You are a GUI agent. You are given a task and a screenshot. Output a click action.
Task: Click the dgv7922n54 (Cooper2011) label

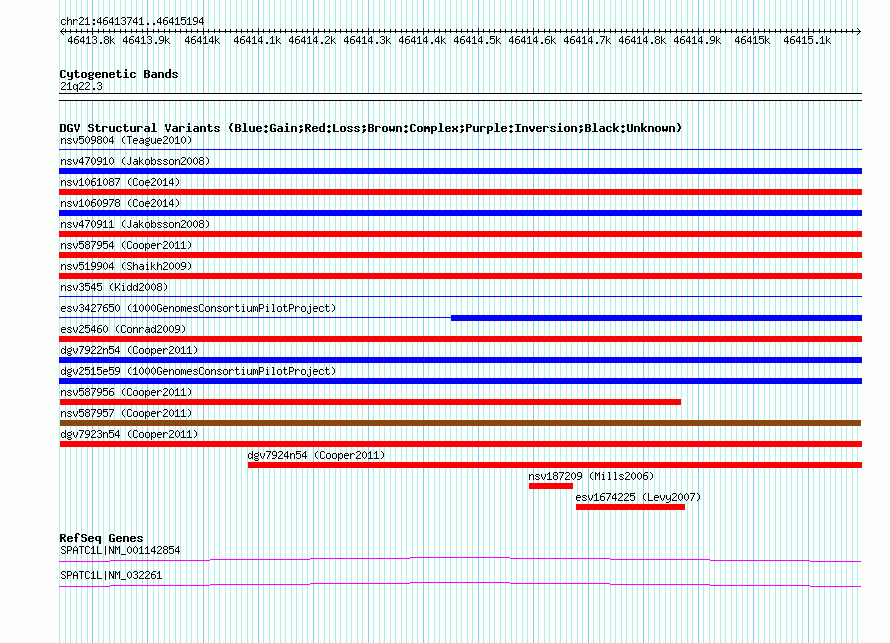pyautogui.click(x=129, y=350)
